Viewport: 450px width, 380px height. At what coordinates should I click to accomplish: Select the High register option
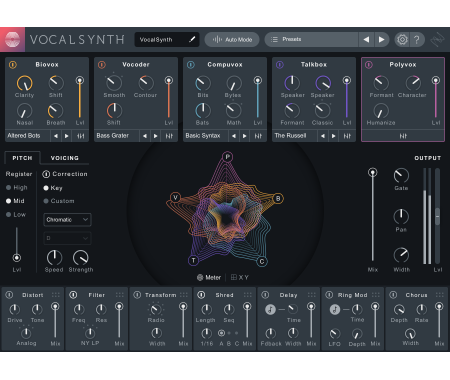click(17, 188)
